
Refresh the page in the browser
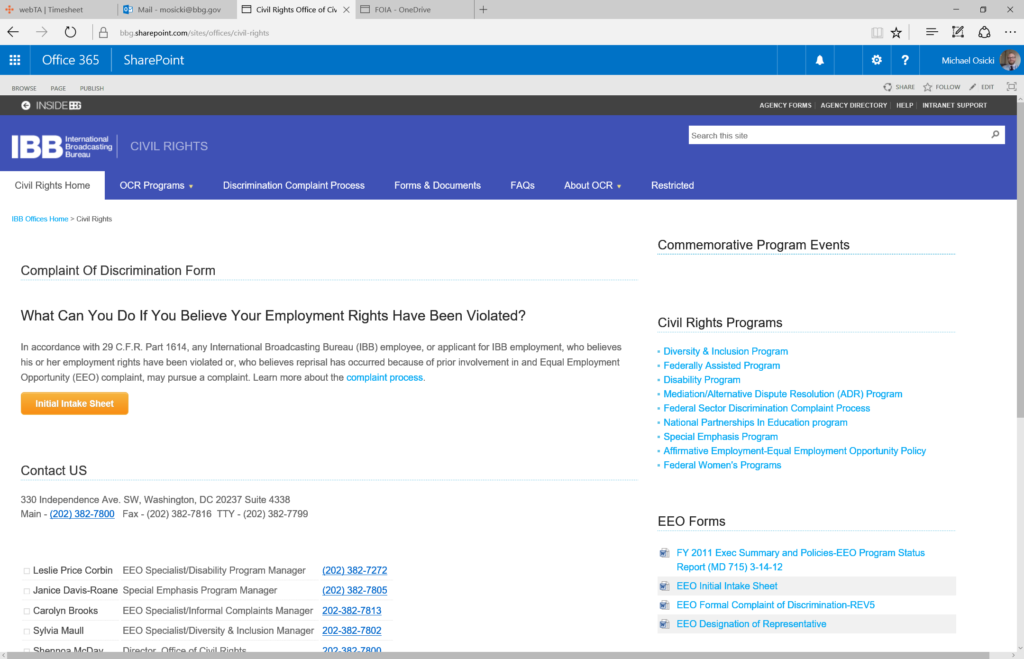point(70,32)
